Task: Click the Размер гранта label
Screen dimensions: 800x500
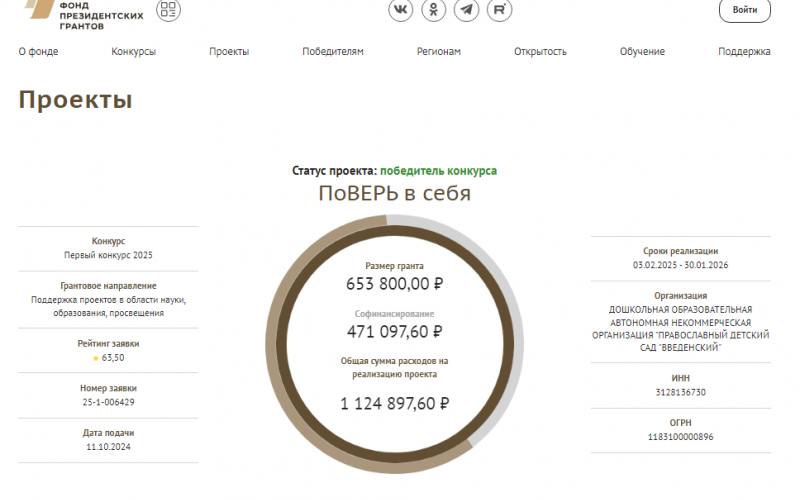Action: click(x=394, y=266)
